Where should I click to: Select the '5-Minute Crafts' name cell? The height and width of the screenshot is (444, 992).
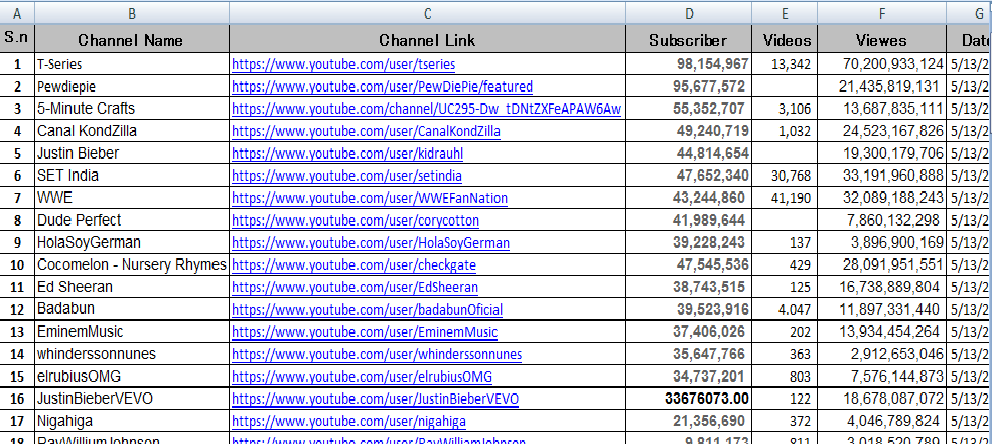(132, 109)
